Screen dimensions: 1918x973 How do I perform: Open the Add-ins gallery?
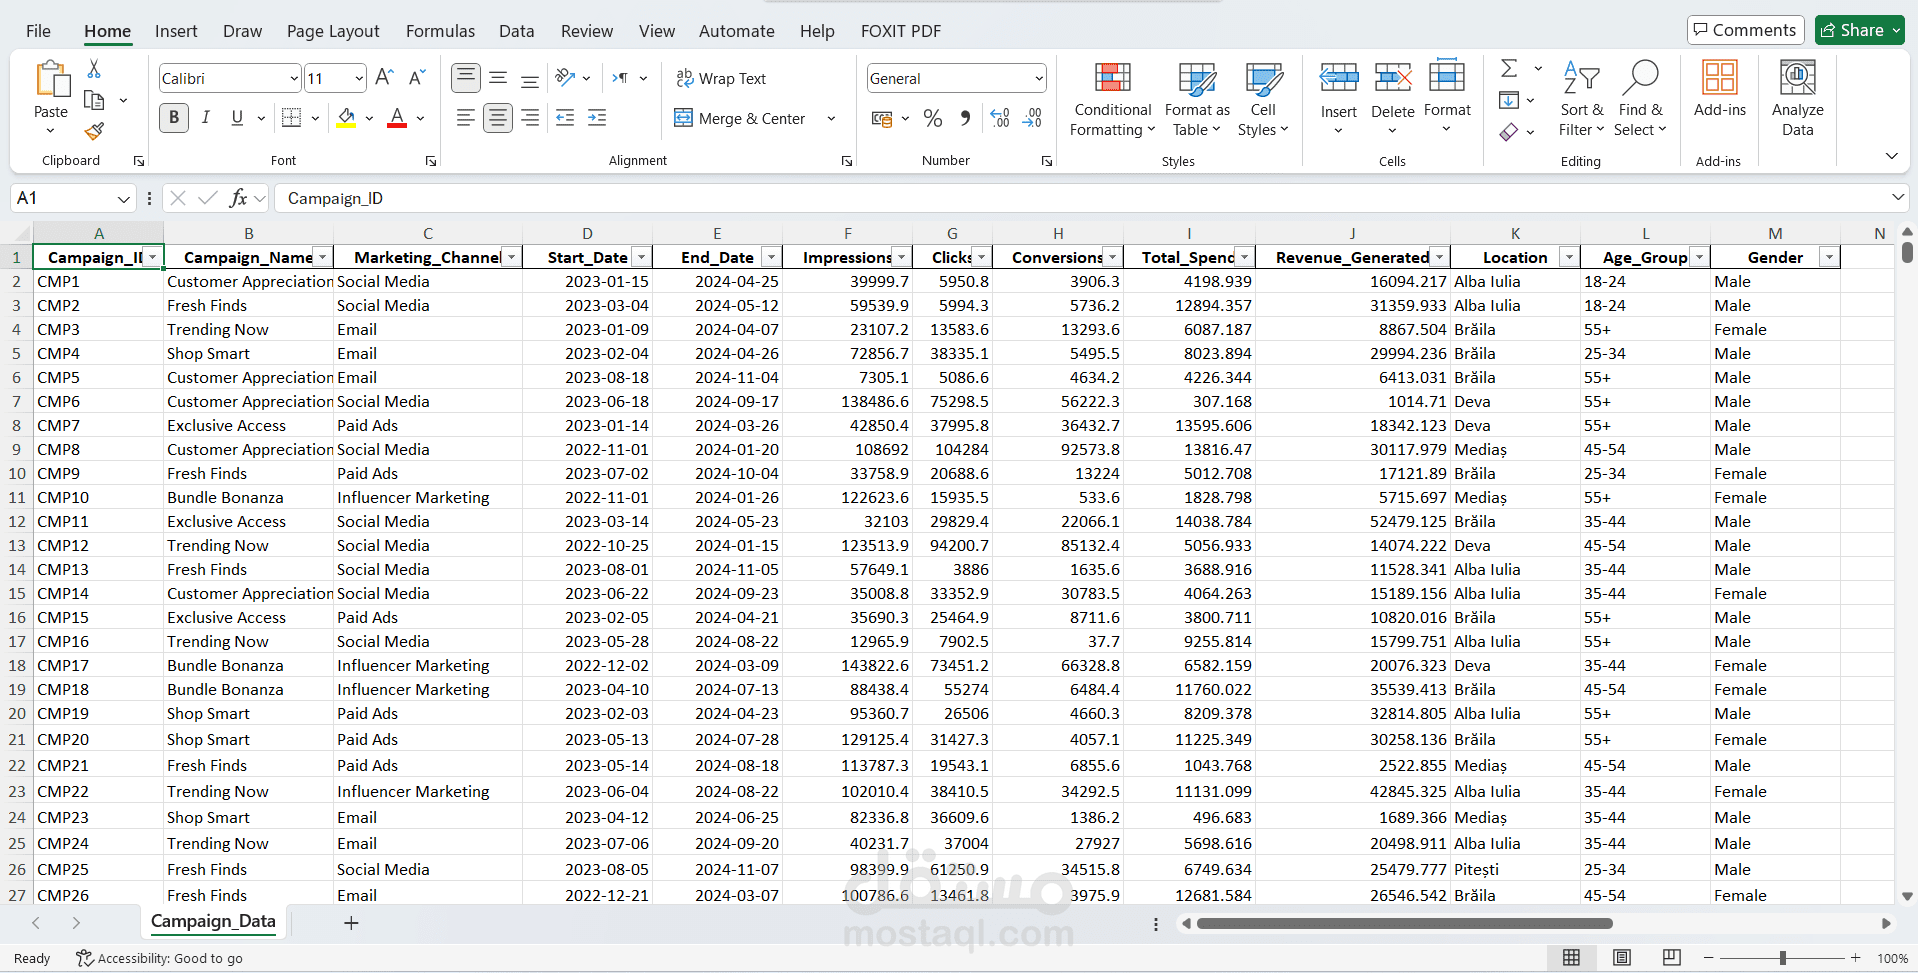coord(1720,89)
